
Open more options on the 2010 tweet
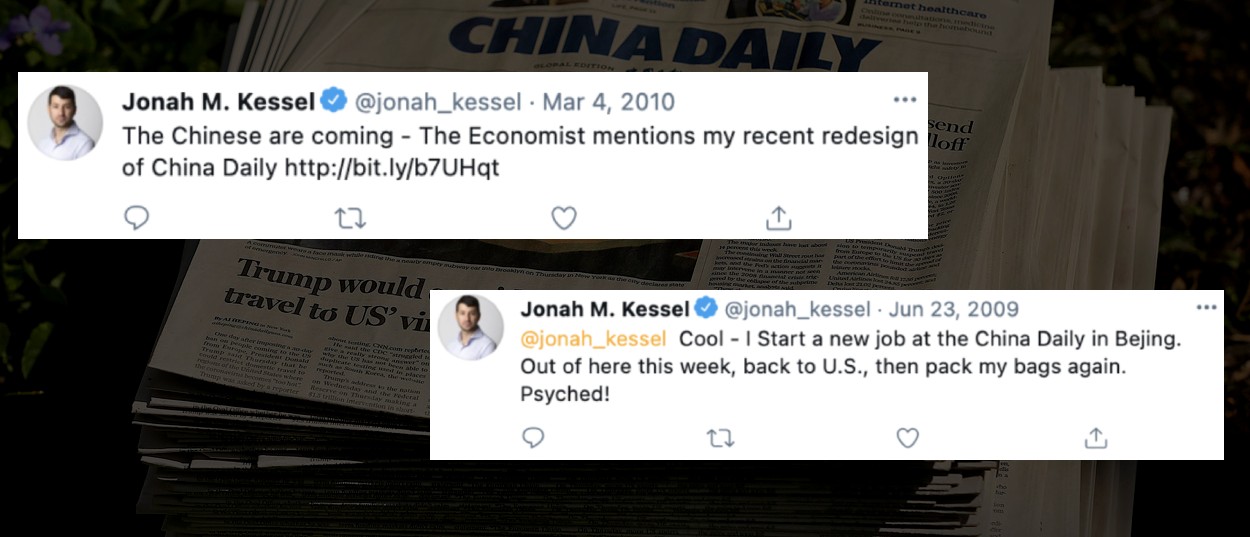tap(905, 100)
